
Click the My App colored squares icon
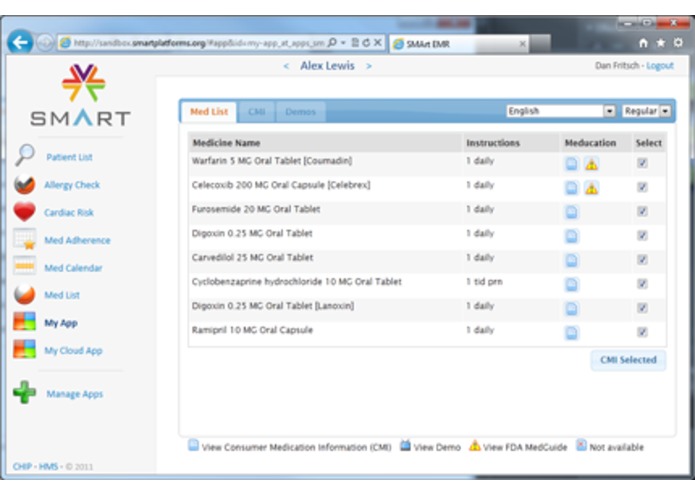pos(24,322)
